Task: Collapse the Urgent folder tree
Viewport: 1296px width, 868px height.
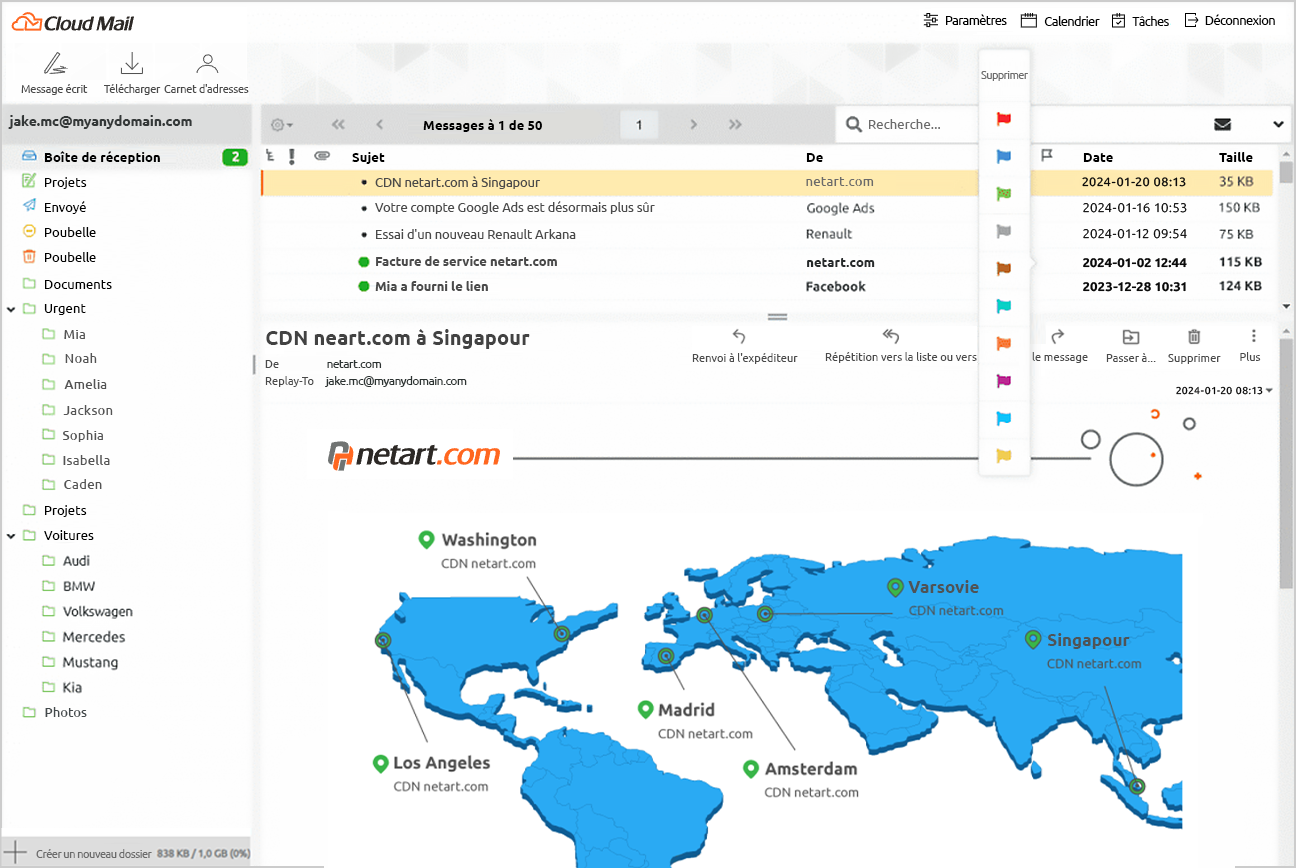Action: (11, 309)
